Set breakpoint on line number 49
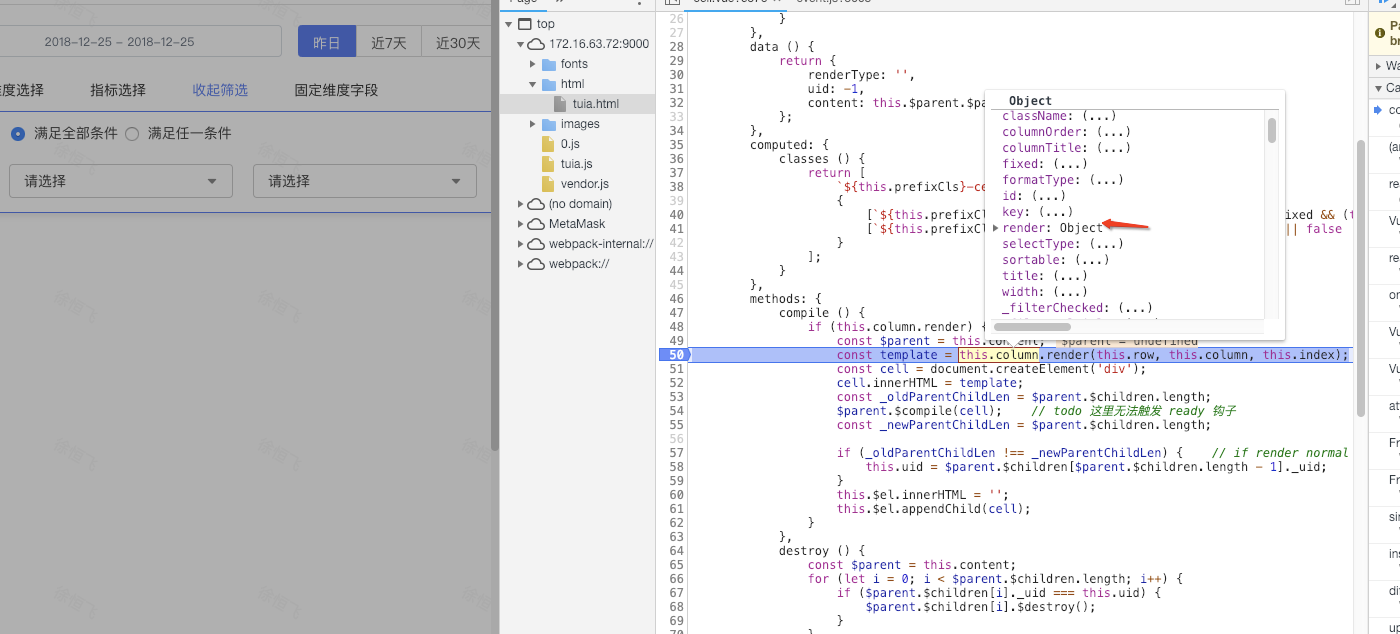The image size is (1400, 634). click(x=675, y=341)
